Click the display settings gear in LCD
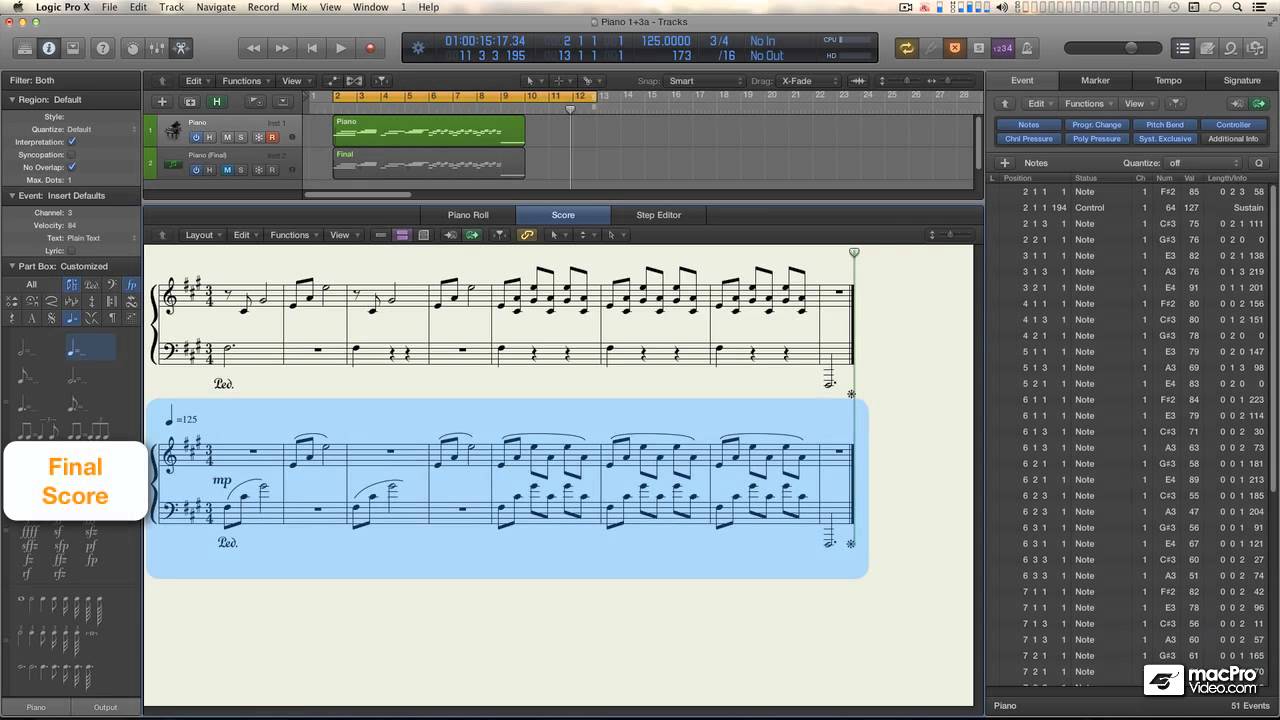This screenshot has width=1280, height=720. 418,47
